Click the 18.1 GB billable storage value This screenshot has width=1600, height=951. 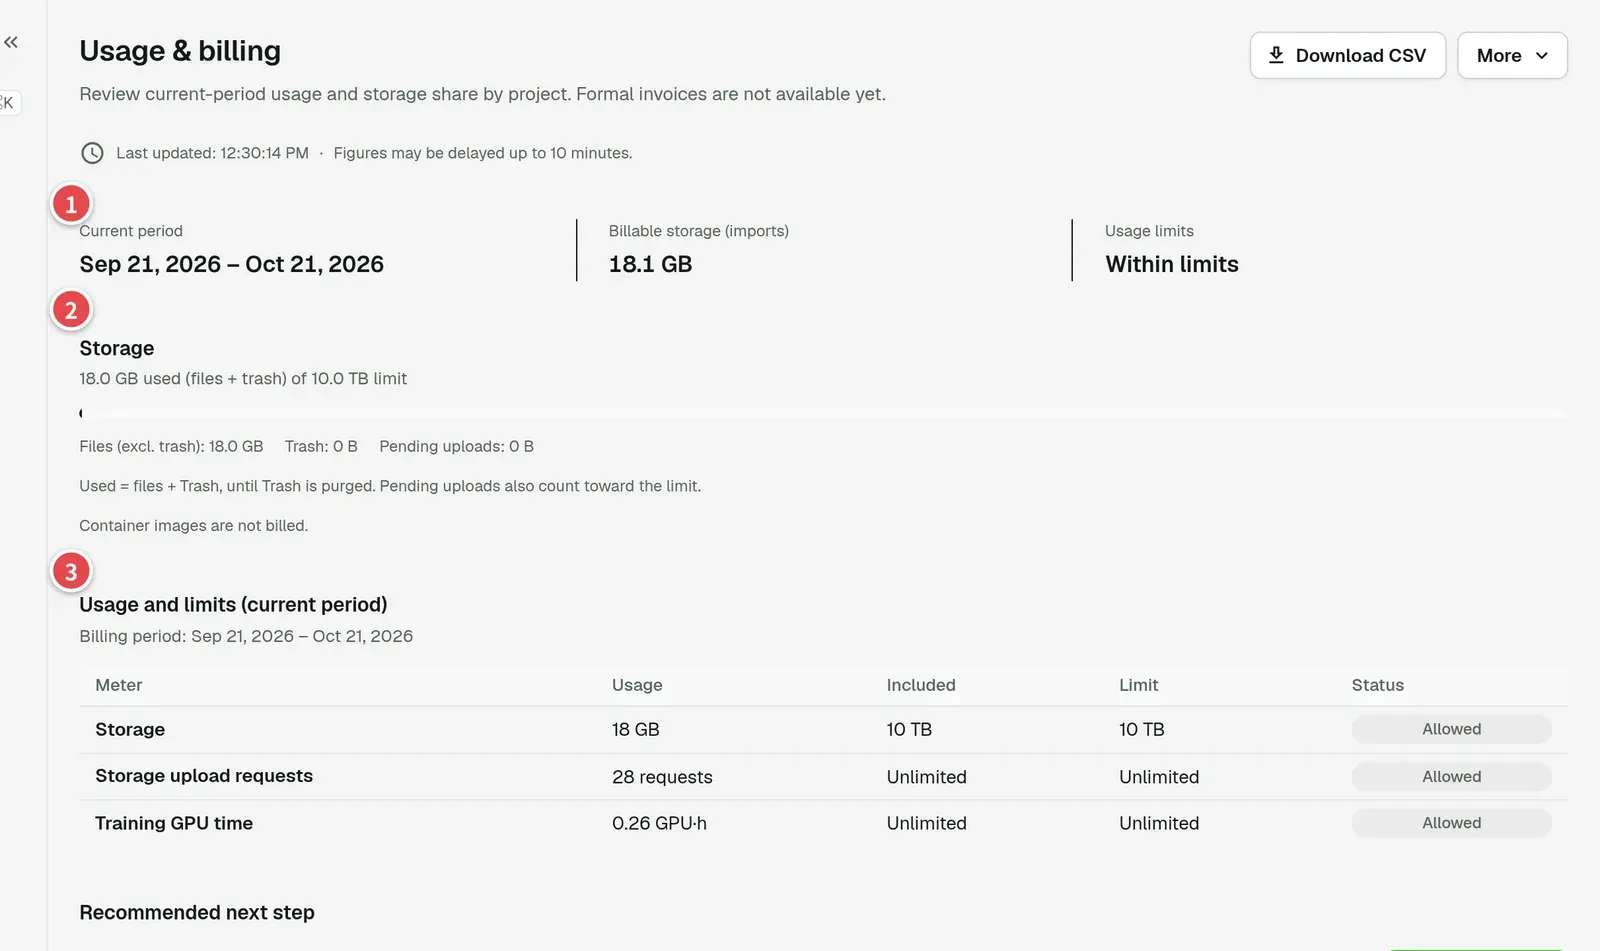(650, 264)
